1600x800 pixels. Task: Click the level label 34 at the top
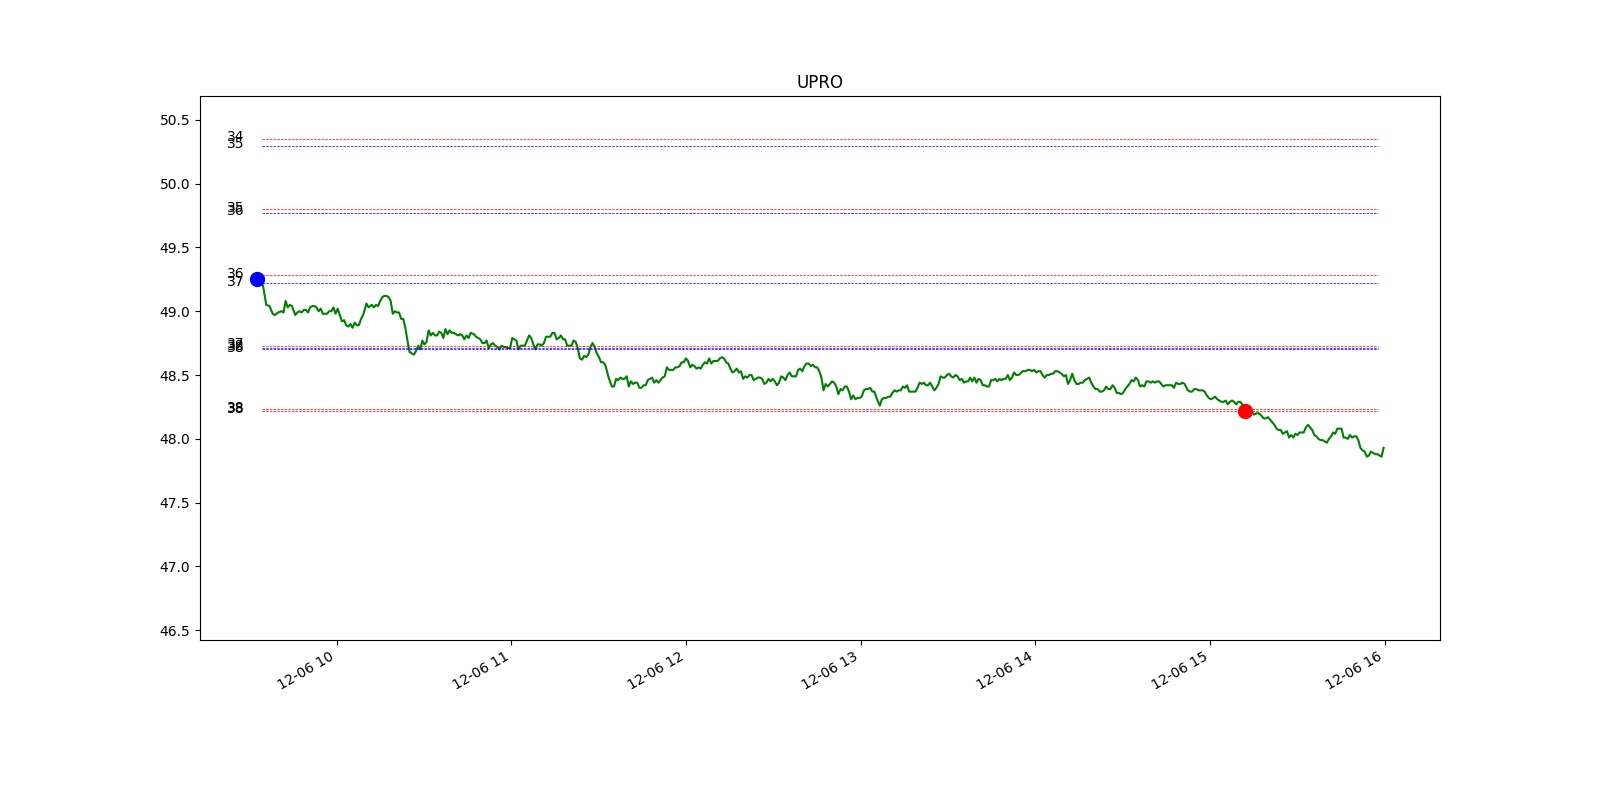click(235, 136)
